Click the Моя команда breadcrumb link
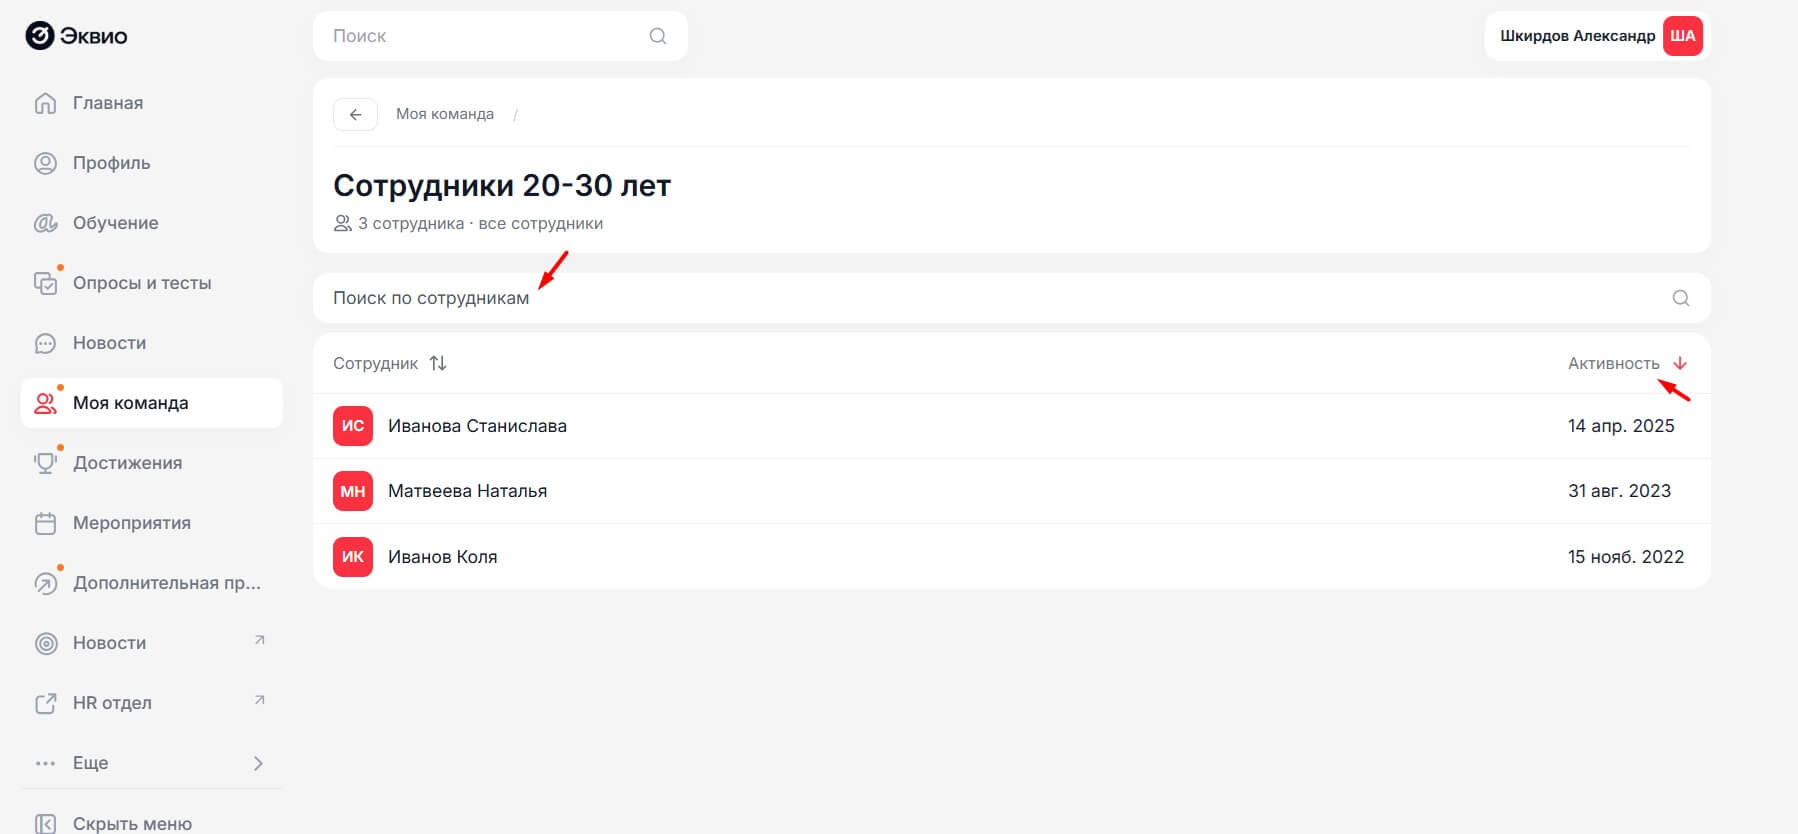 coord(445,114)
